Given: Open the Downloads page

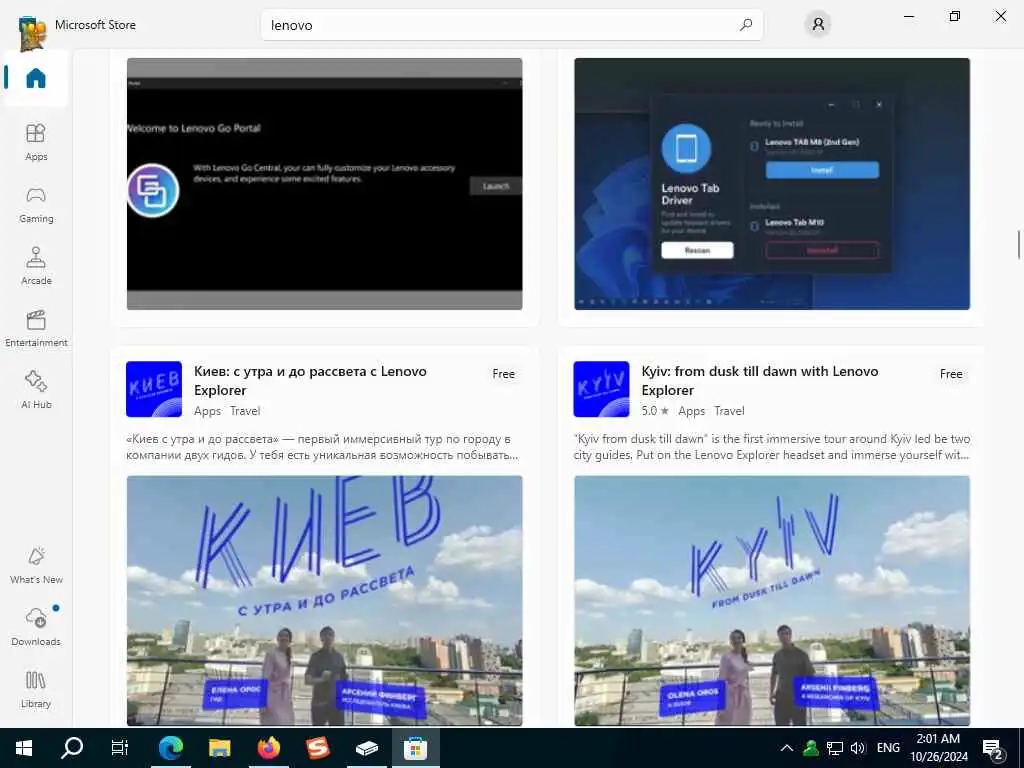Looking at the screenshot, I should tap(36, 627).
